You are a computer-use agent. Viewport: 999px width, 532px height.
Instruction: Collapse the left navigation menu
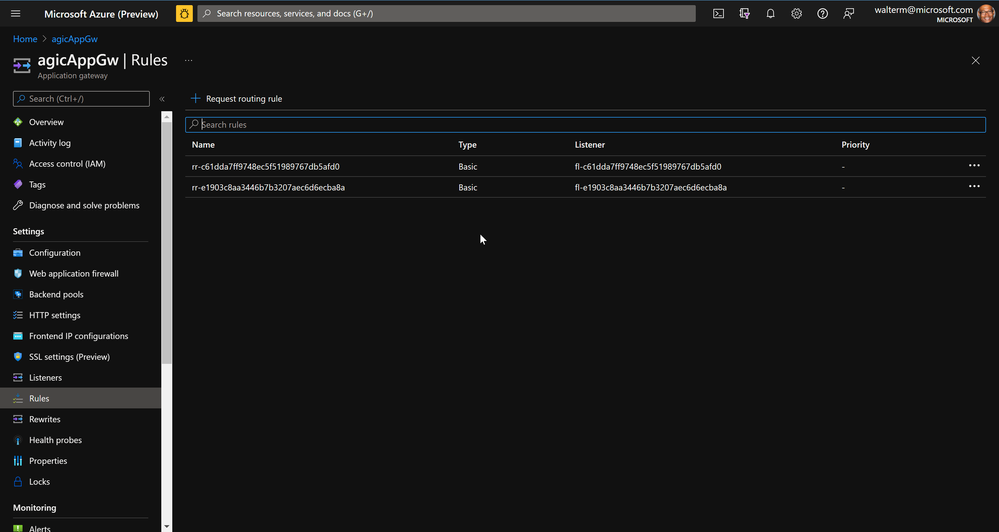pyautogui.click(x=162, y=99)
